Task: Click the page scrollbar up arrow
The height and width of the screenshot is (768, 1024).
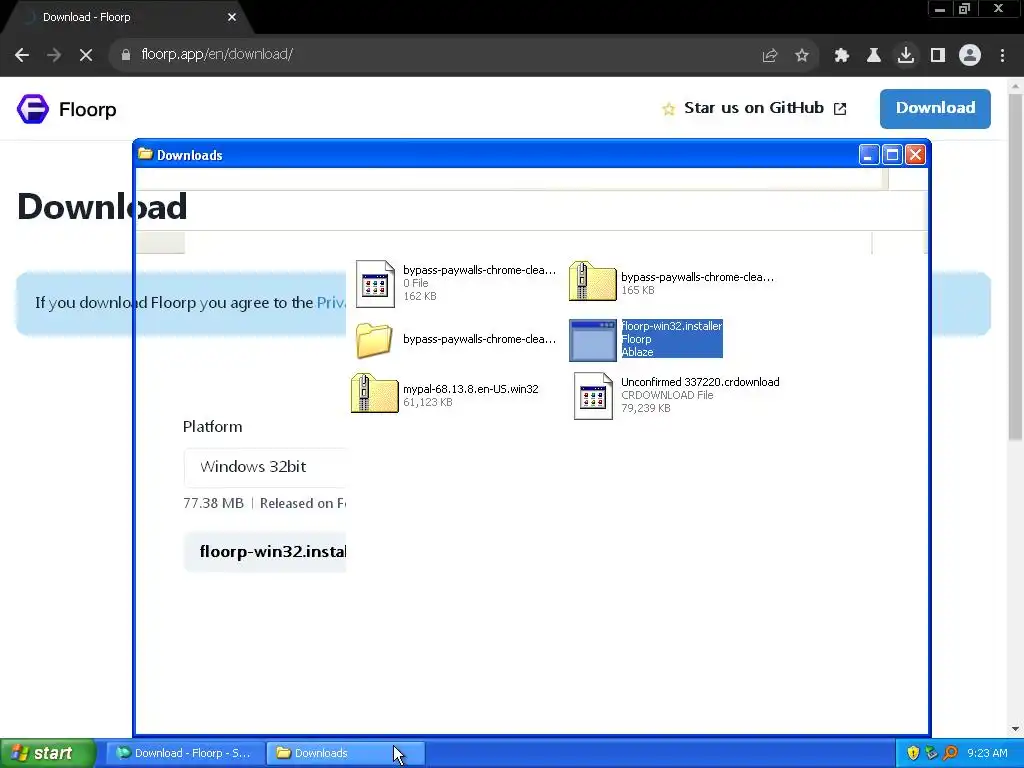Action: pyautogui.click(x=1016, y=85)
